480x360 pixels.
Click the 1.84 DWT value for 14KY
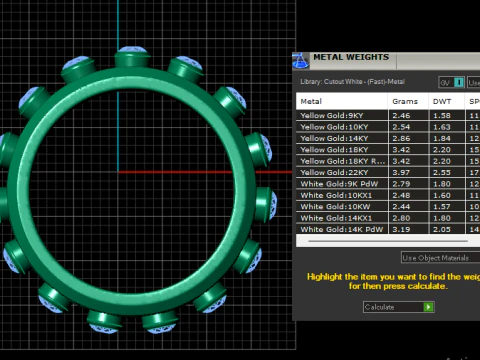[x=442, y=138]
